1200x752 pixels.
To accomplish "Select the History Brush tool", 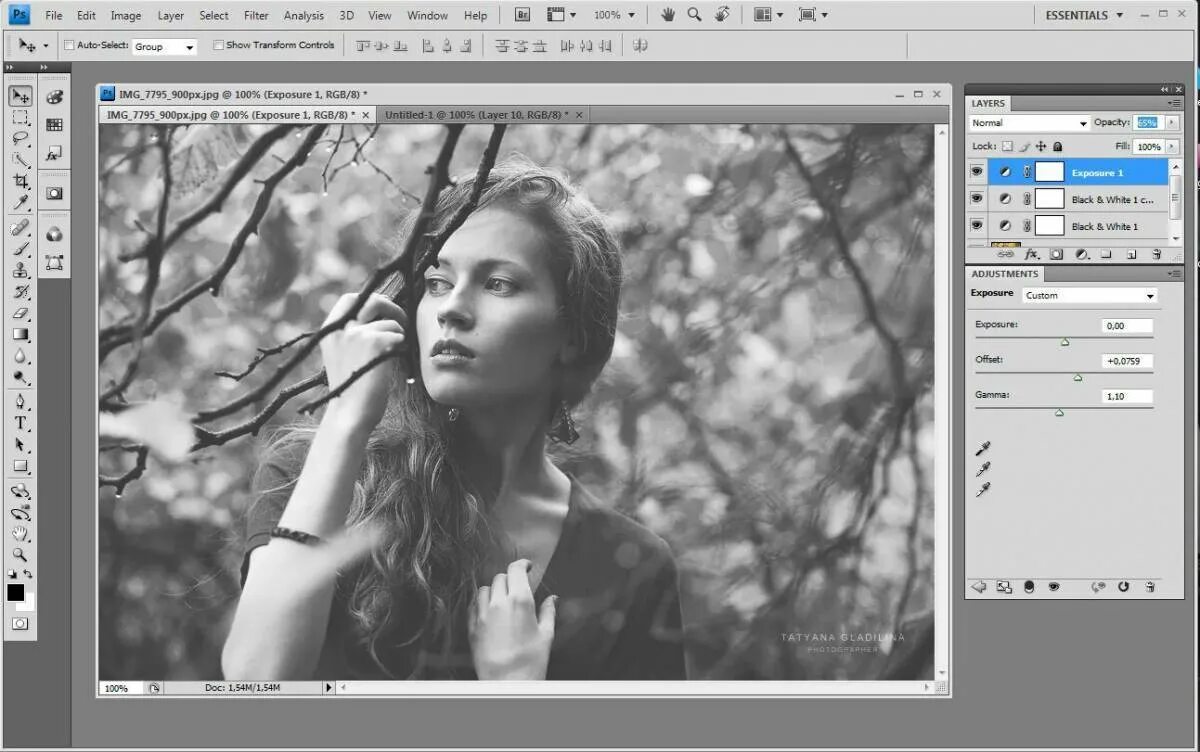I will click(20, 292).
